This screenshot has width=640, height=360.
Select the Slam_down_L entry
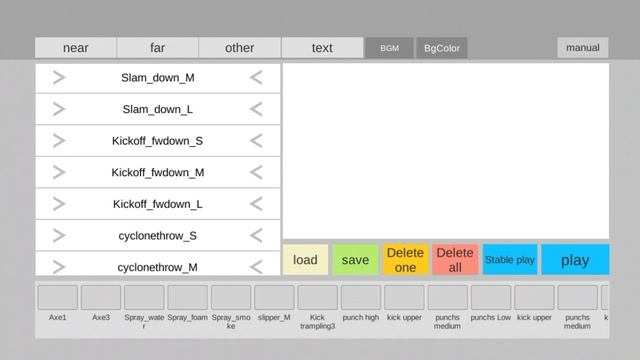[158, 109]
